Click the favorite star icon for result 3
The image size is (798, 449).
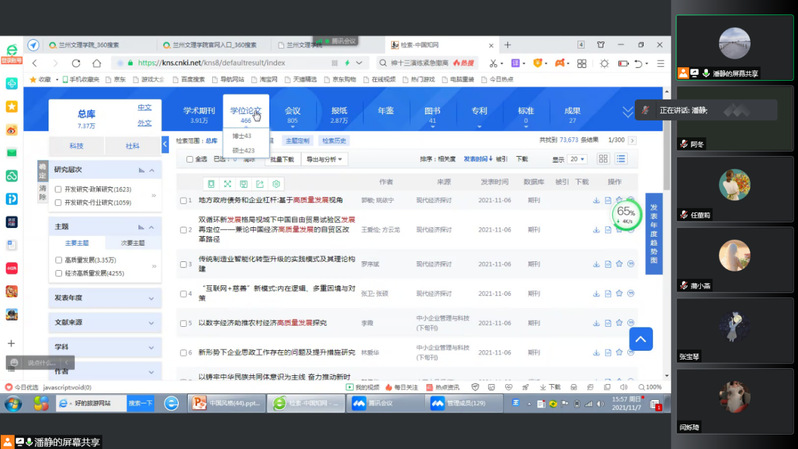(x=619, y=264)
